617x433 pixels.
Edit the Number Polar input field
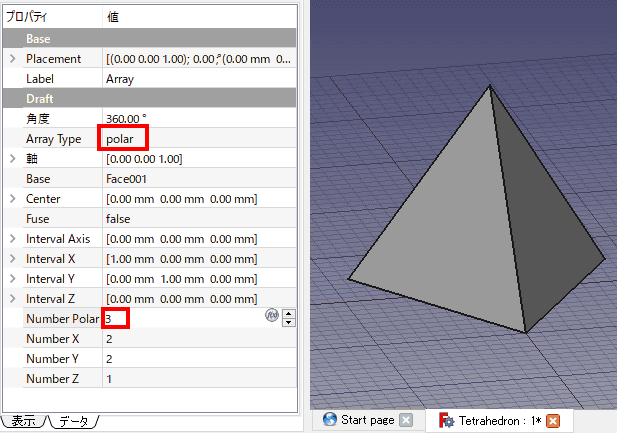(183, 318)
